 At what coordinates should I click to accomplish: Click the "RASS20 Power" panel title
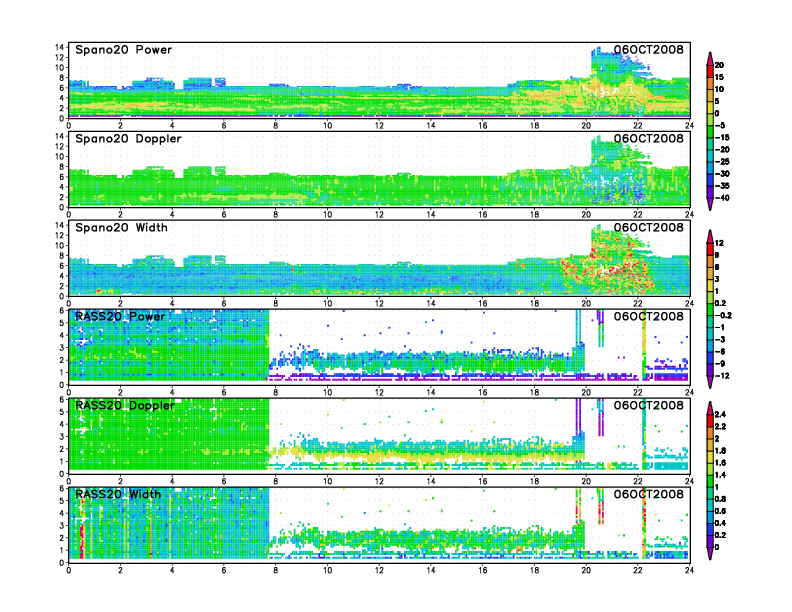(120, 317)
